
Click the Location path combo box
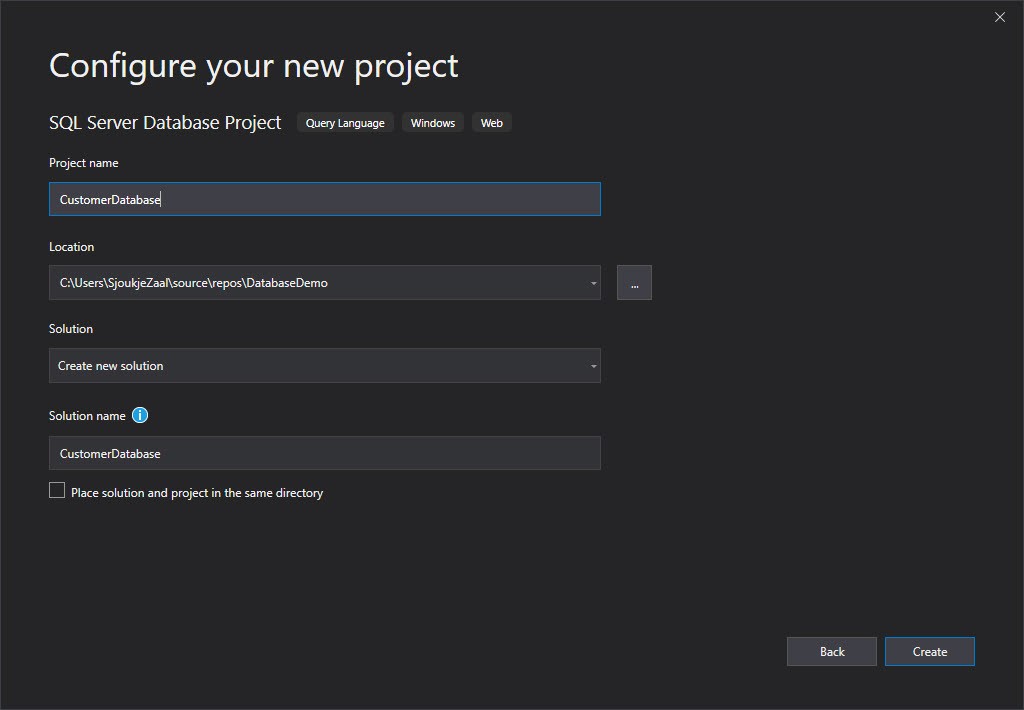pyautogui.click(x=324, y=282)
